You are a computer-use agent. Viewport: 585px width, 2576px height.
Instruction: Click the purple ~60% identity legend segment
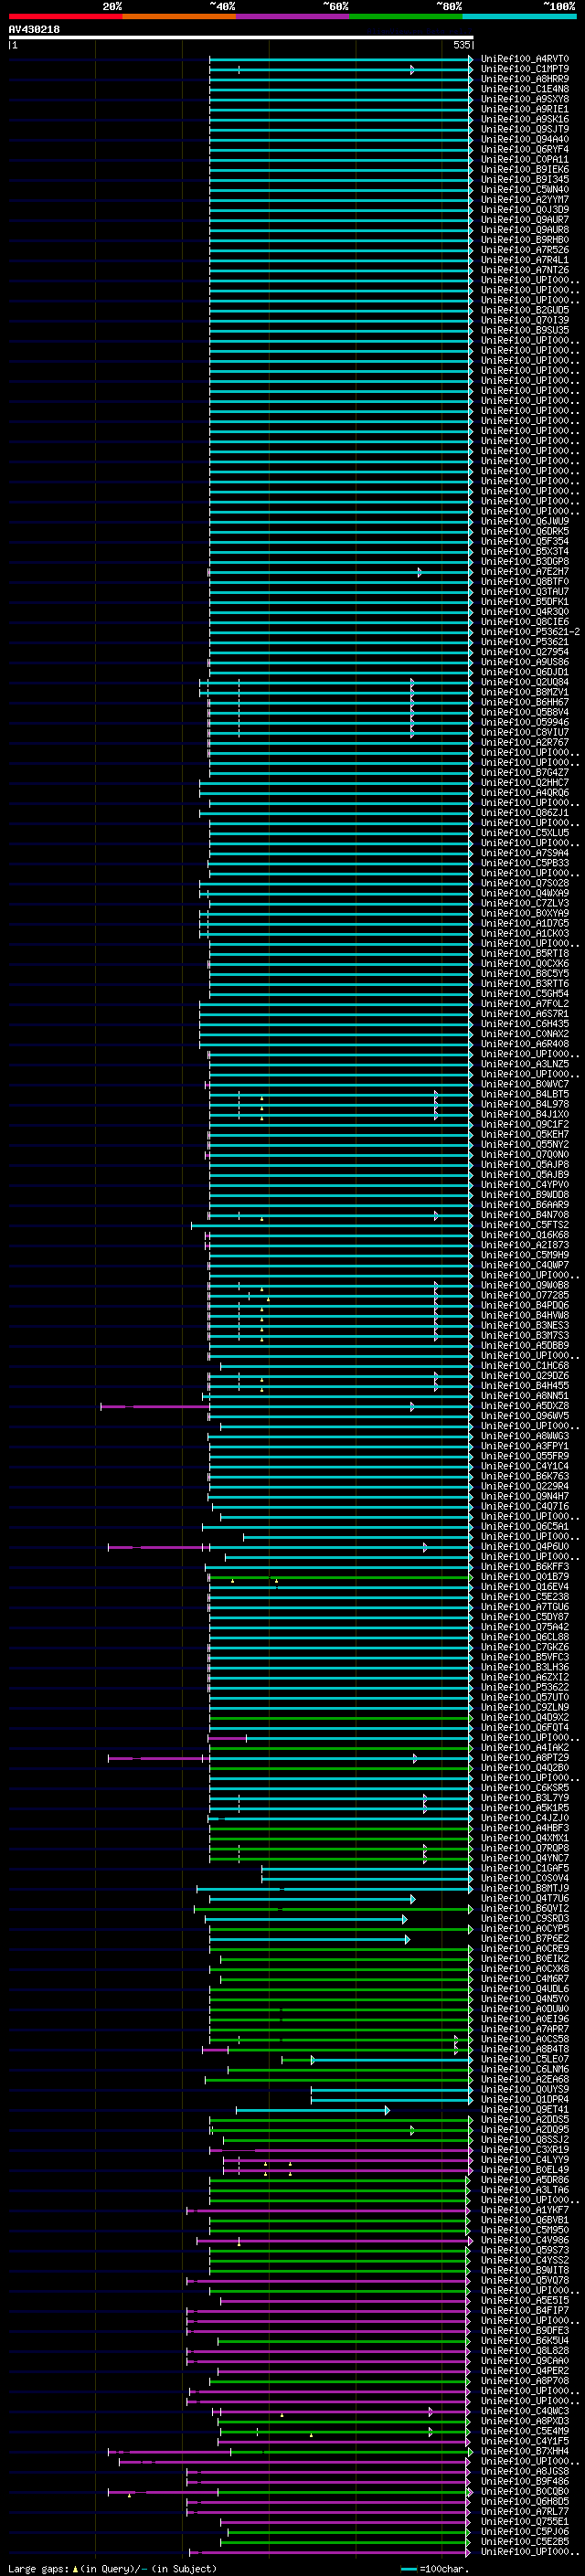pyautogui.click(x=293, y=16)
